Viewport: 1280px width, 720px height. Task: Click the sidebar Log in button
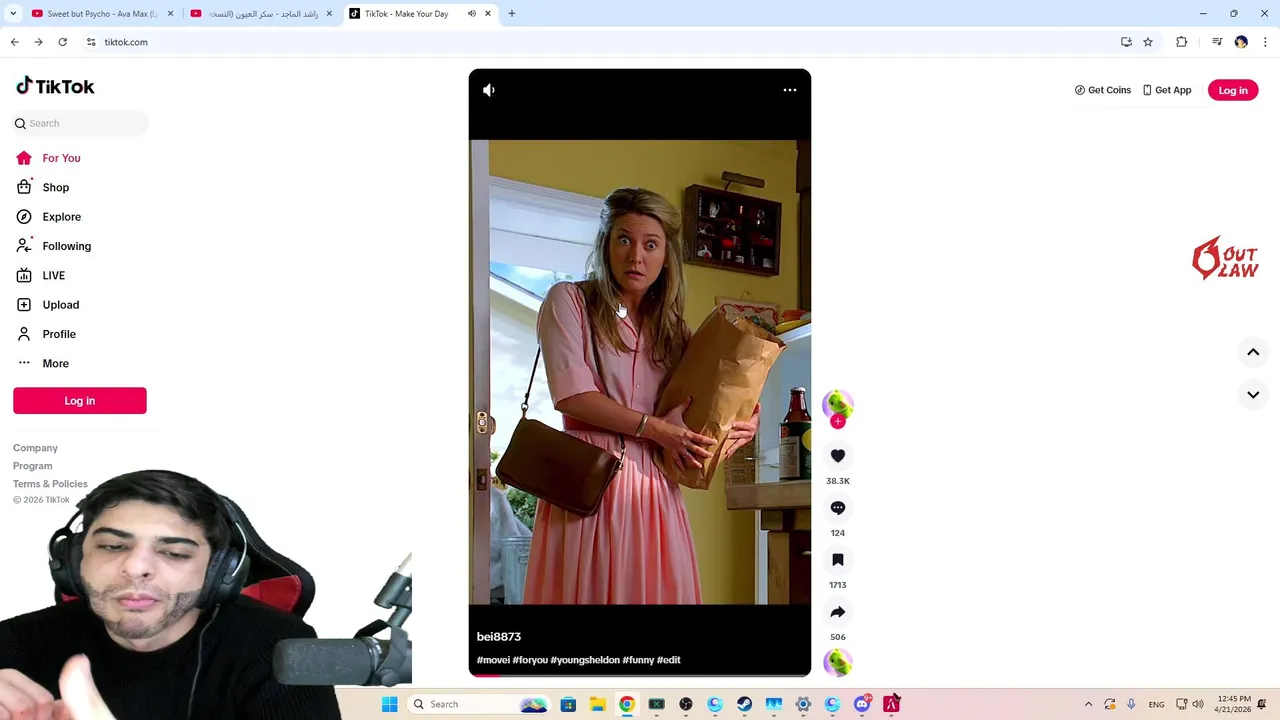coord(80,401)
